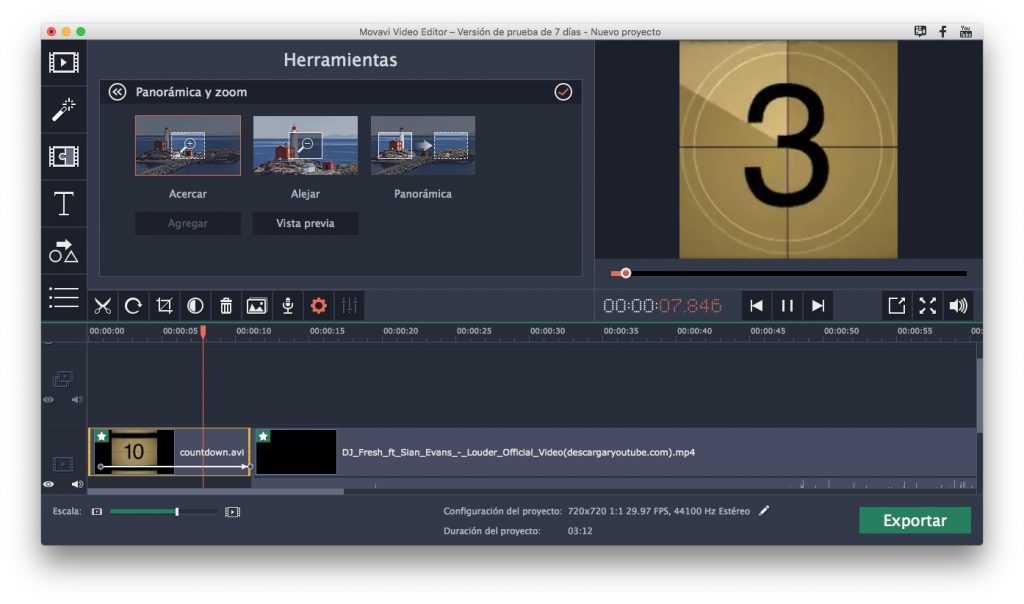Switch preview to full screen
The image size is (1024, 604).
tap(927, 306)
